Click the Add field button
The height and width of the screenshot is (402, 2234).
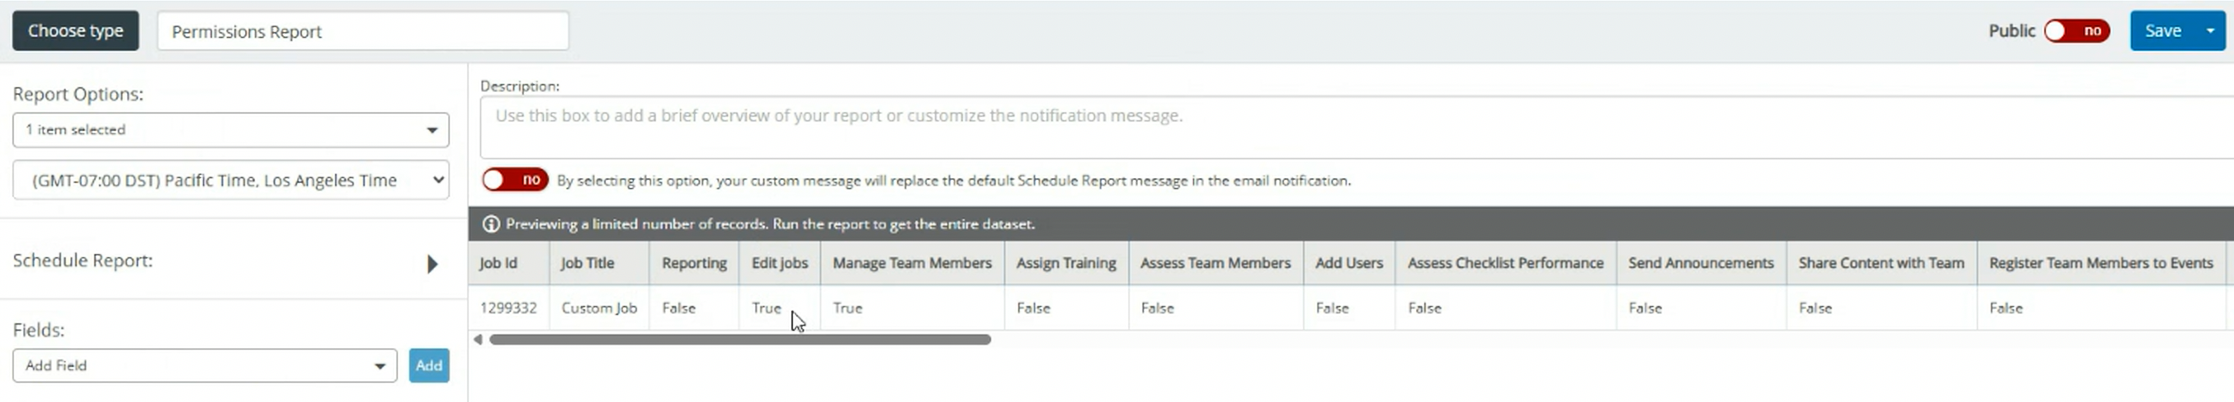[x=429, y=366]
